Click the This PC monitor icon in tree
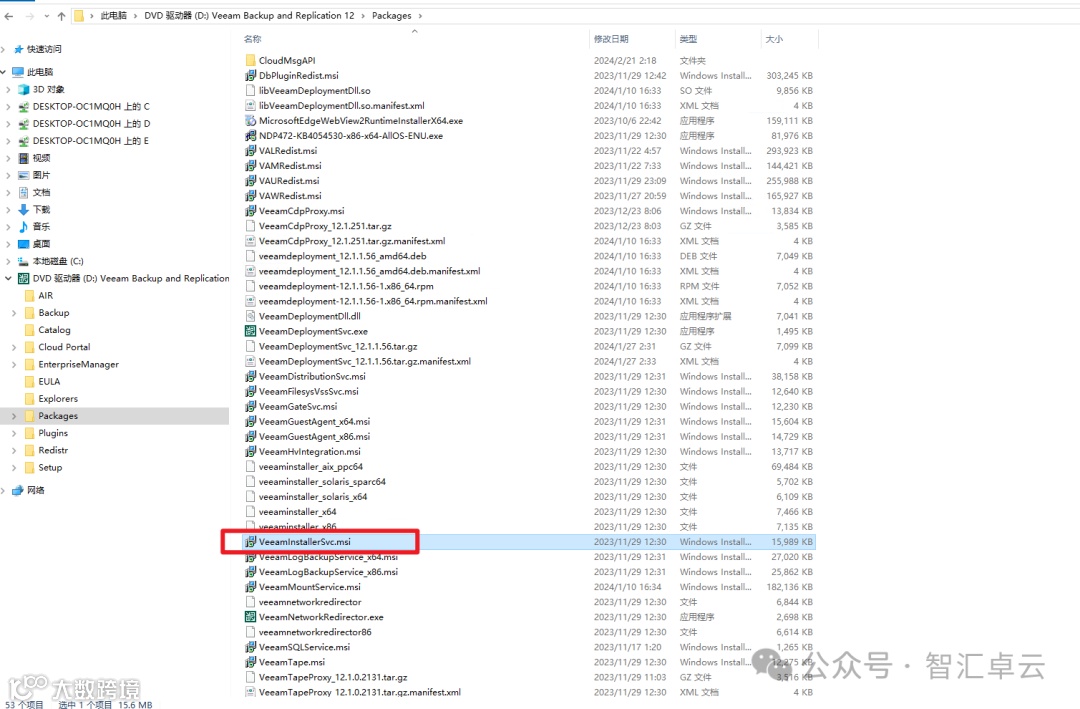The width and height of the screenshot is (1080, 709). 18,72
